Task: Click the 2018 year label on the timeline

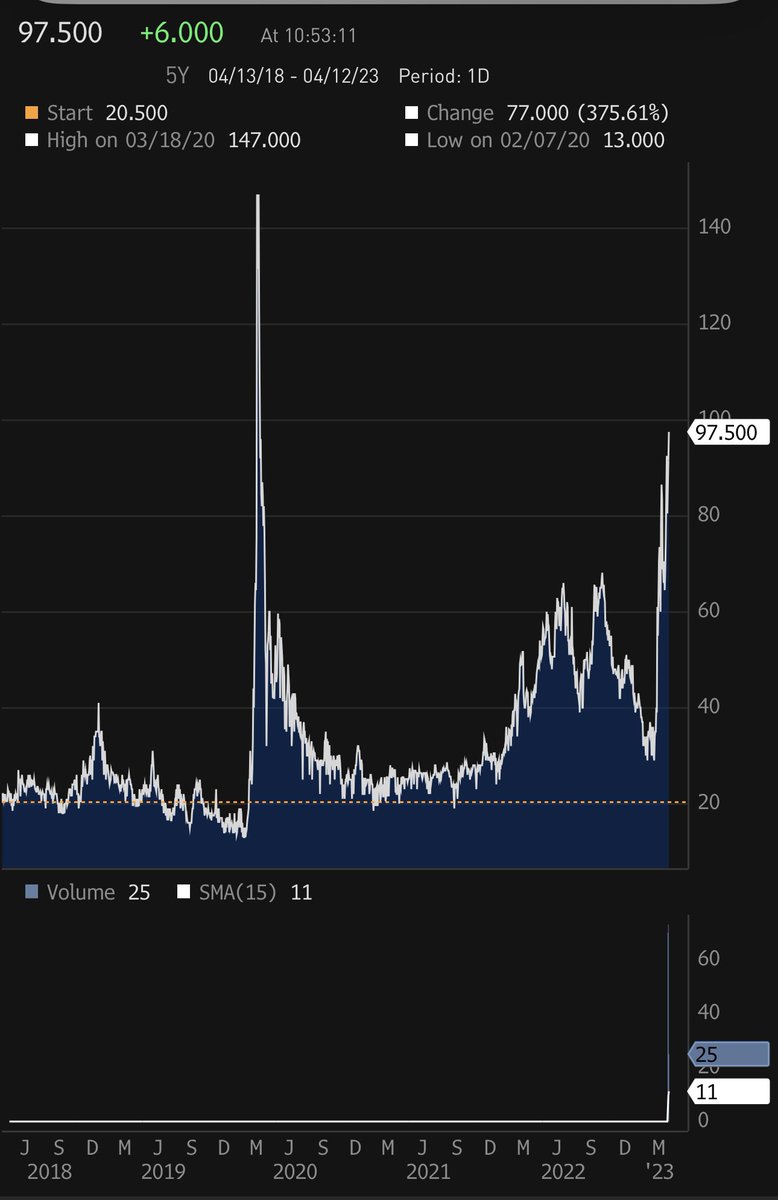Action: click(50, 1171)
